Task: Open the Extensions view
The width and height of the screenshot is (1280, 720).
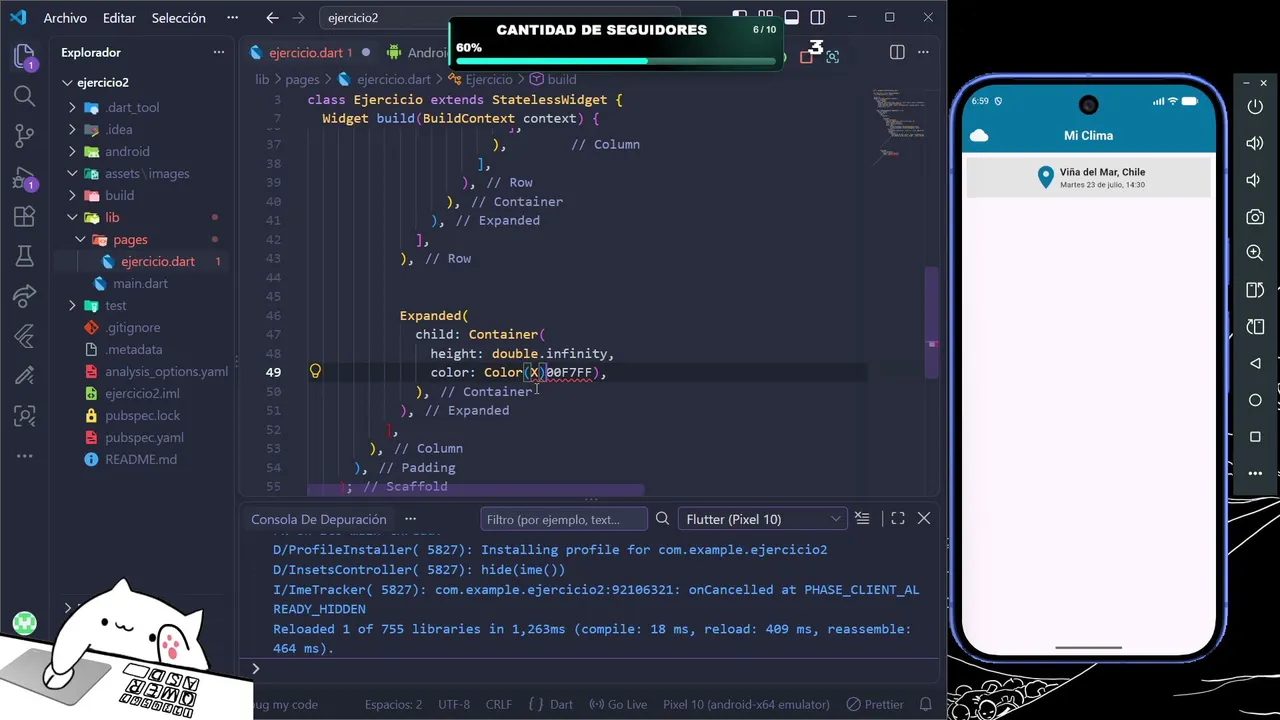Action: click(x=25, y=216)
